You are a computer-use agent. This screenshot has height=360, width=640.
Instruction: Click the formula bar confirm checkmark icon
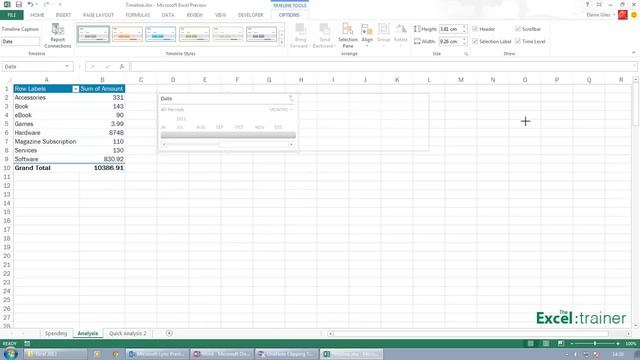pyautogui.click(x=107, y=67)
